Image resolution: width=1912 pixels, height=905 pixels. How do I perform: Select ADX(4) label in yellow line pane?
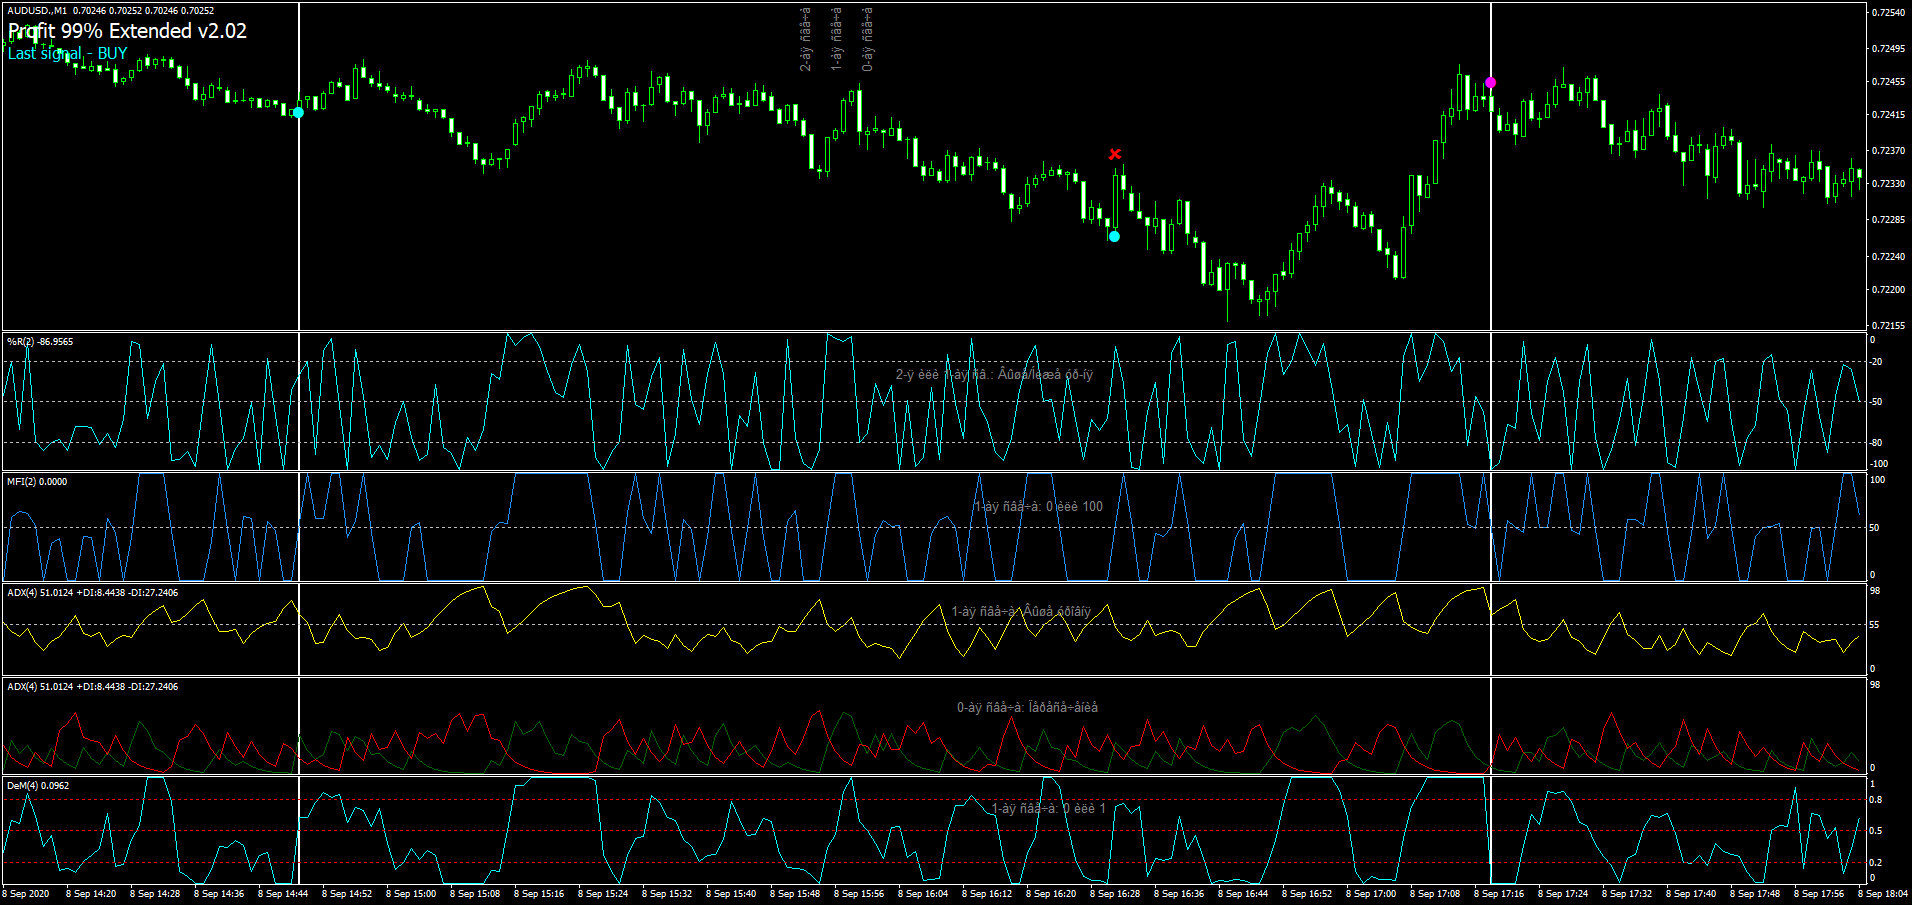click(92, 593)
